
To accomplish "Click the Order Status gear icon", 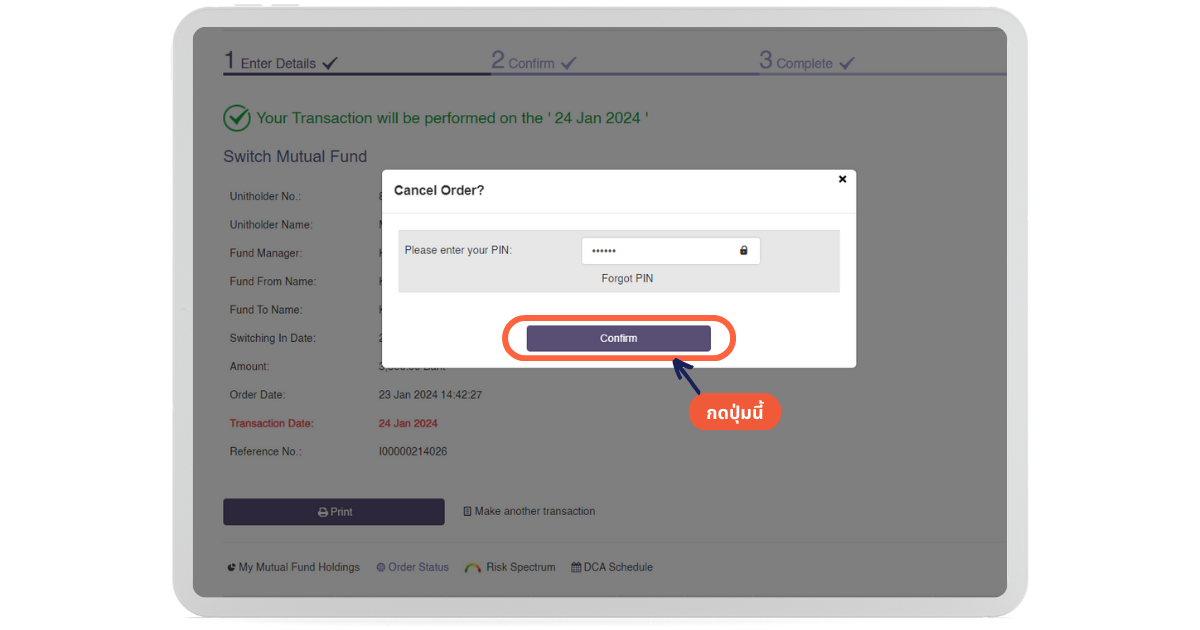I will pyautogui.click(x=381, y=568).
